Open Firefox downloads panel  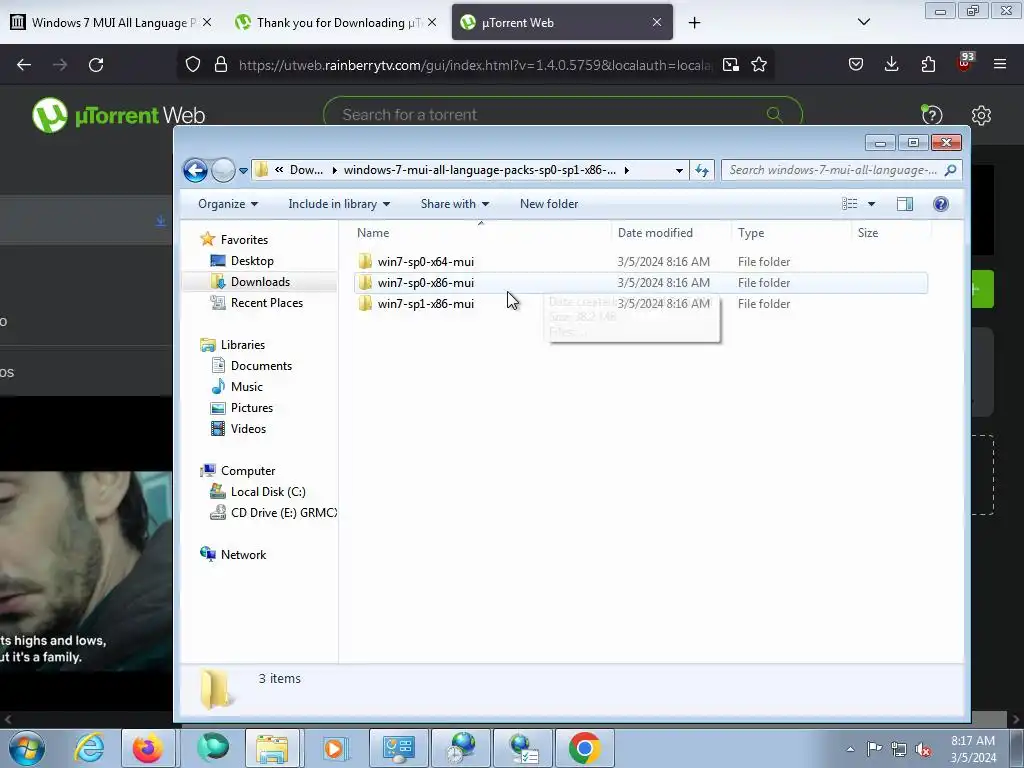pyautogui.click(x=891, y=65)
